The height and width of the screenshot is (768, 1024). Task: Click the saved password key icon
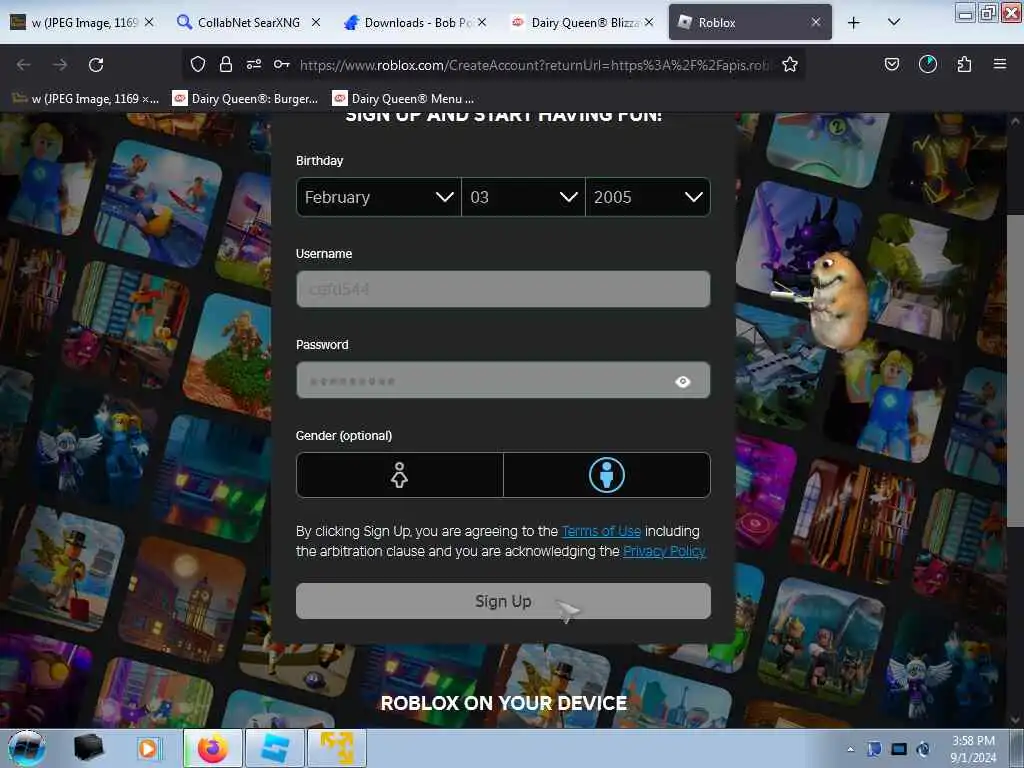281,64
